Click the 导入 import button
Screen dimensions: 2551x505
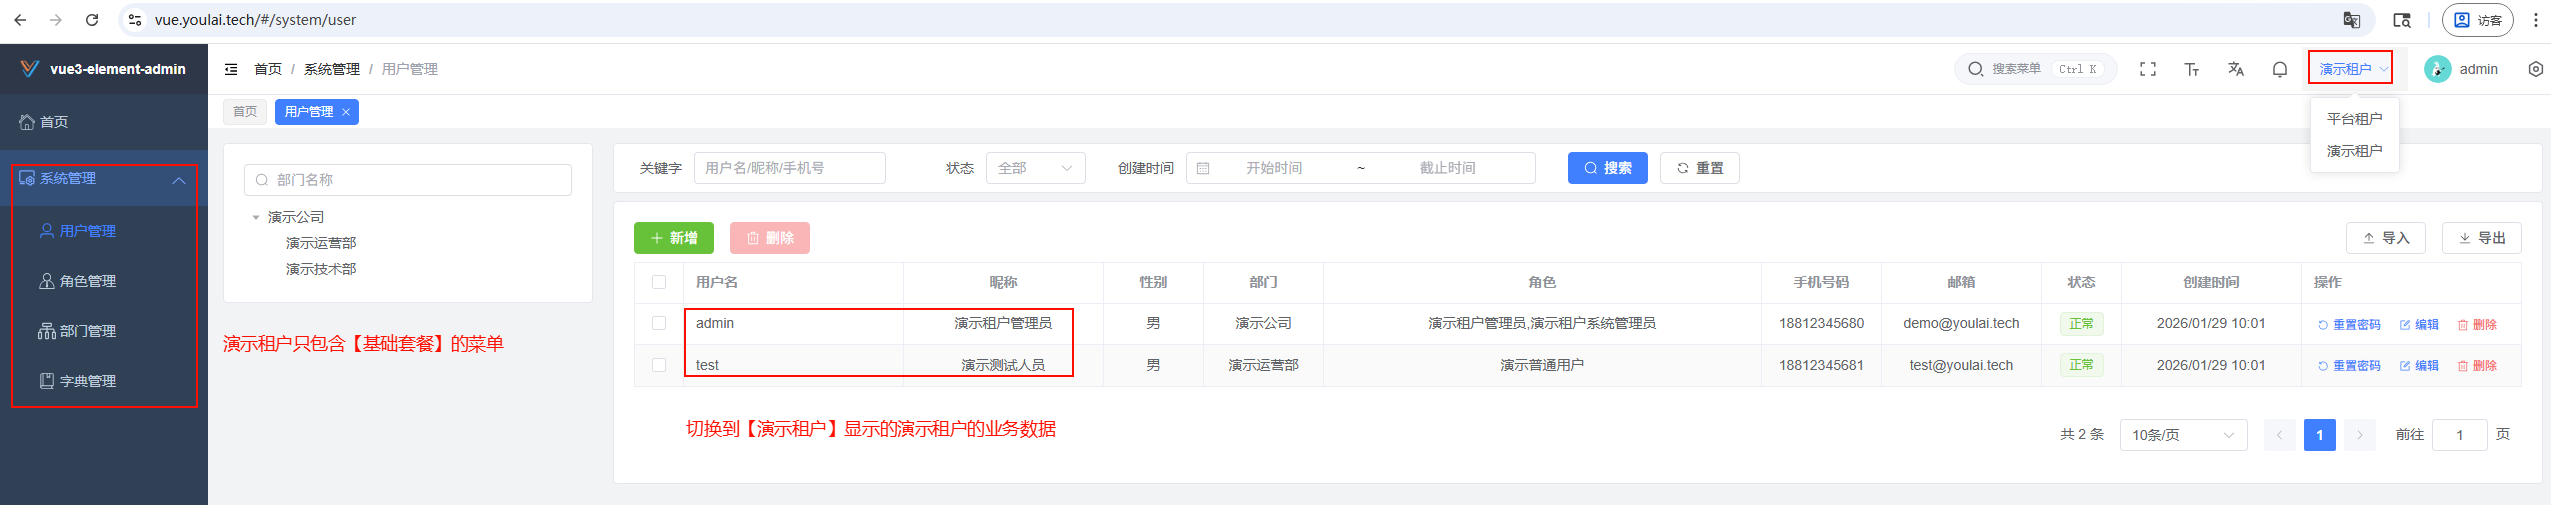pos(2386,238)
